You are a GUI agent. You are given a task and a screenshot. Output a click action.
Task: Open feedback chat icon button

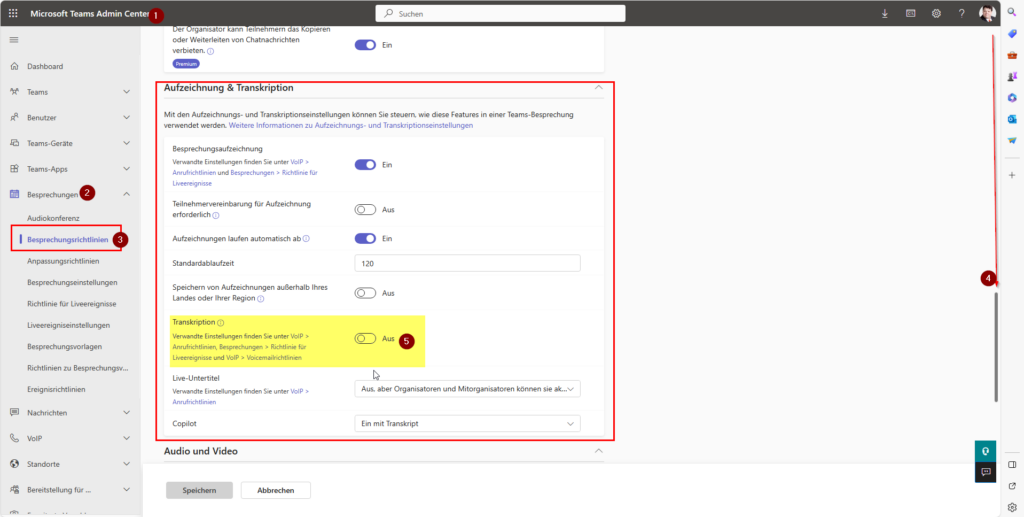(985, 471)
